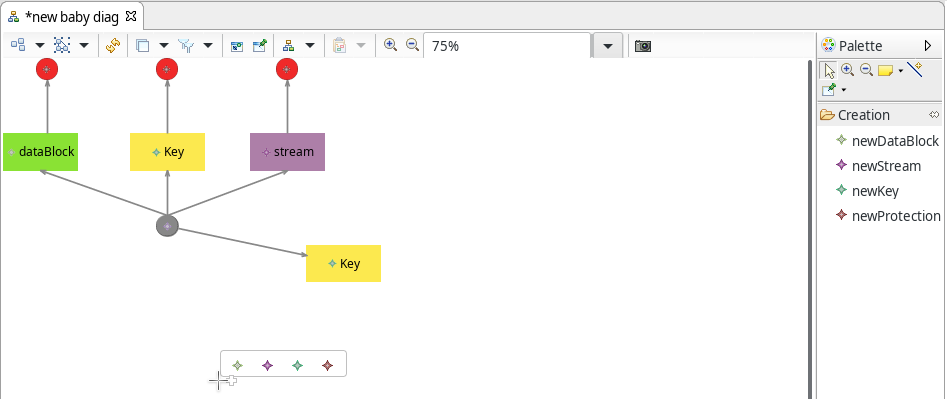The image size is (947, 399).
Task: Click the Layers toolbar icon
Action: [x=143, y=45]
